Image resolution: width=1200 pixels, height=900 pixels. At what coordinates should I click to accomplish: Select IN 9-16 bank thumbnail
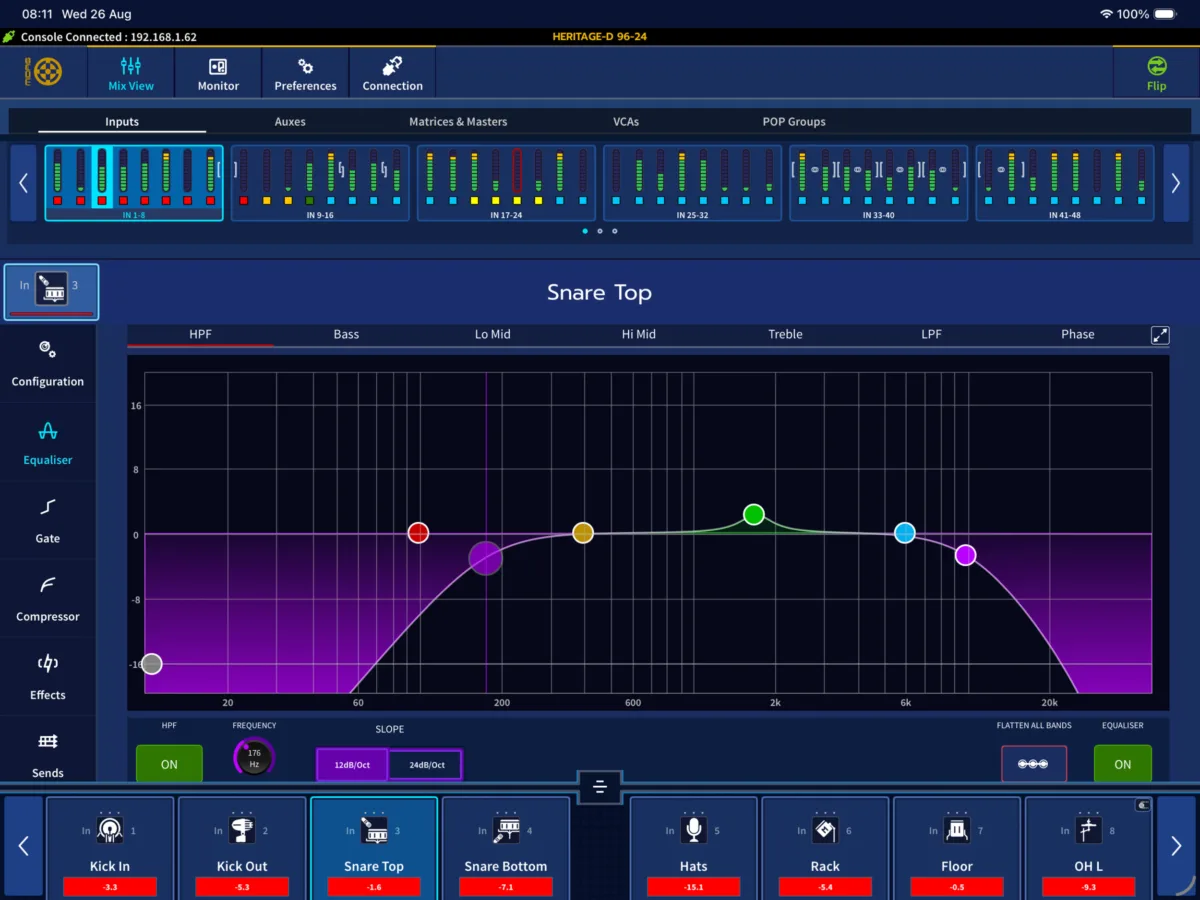click(320, 183)
